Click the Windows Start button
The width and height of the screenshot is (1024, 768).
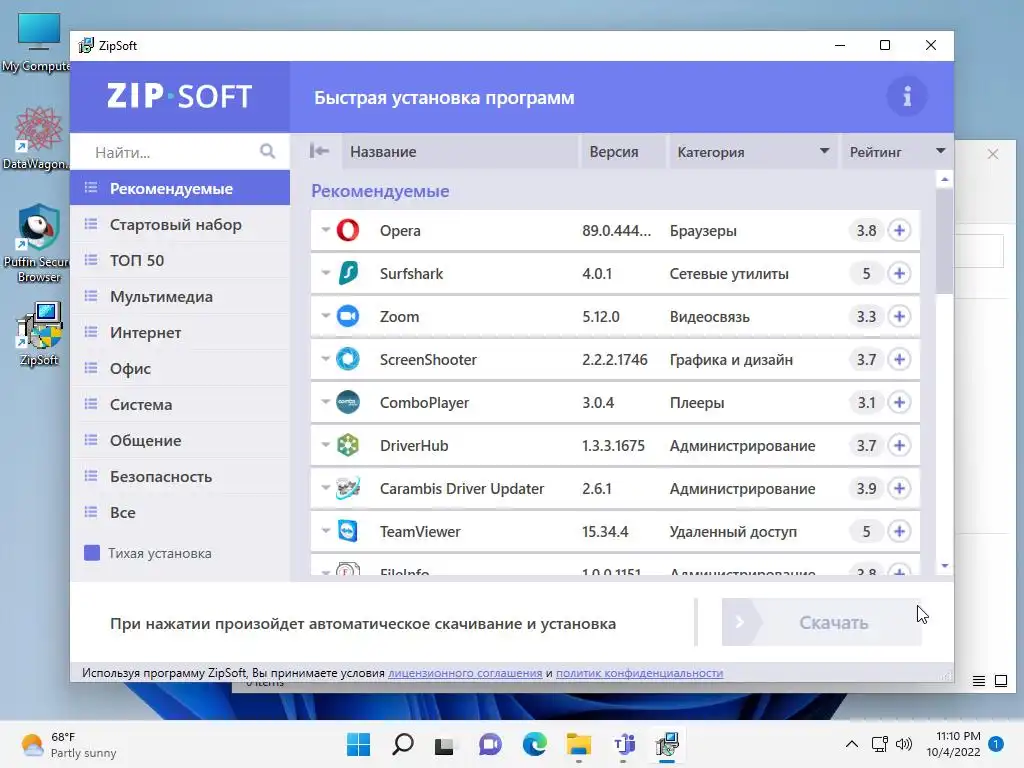[x=358, y=744]
